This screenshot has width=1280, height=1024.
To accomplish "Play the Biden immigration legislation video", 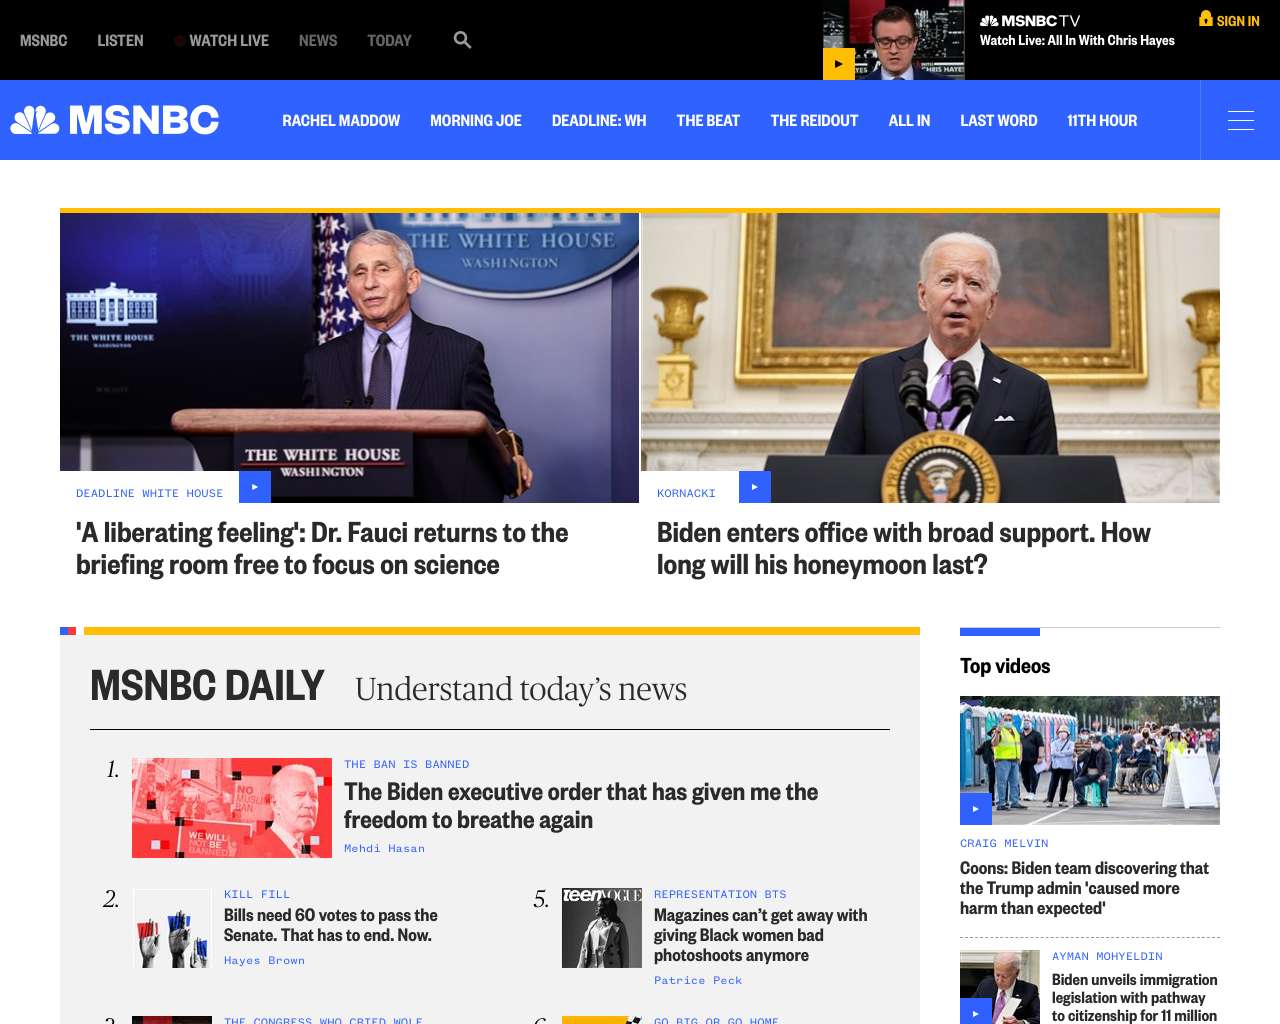I will point(976,1012).
